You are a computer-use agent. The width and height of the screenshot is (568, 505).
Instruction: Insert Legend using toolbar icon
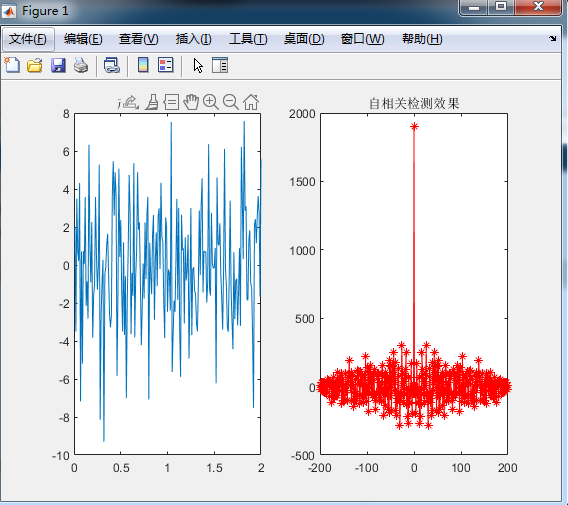pos(166,66)
